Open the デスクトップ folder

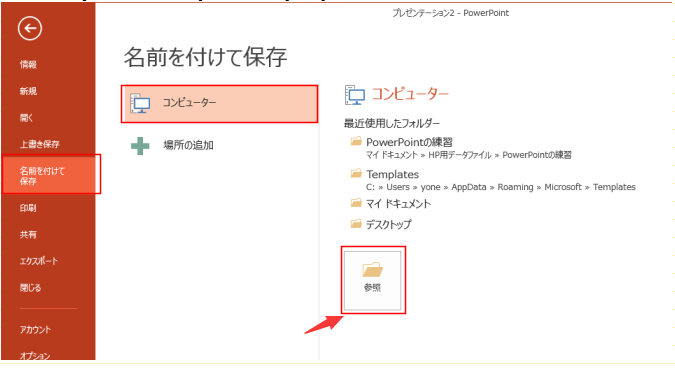[x=388, y=224]
